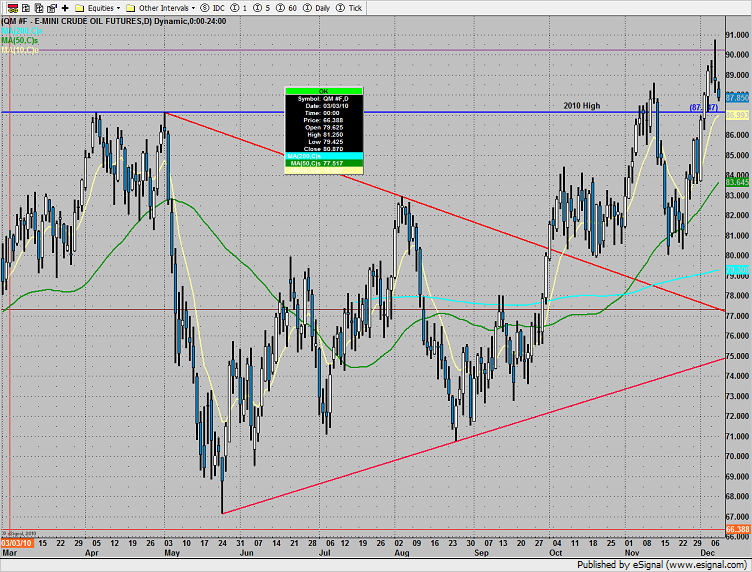
Task: Click the Symbol: QM #F,D row in data window
Action: coord(324,99)
